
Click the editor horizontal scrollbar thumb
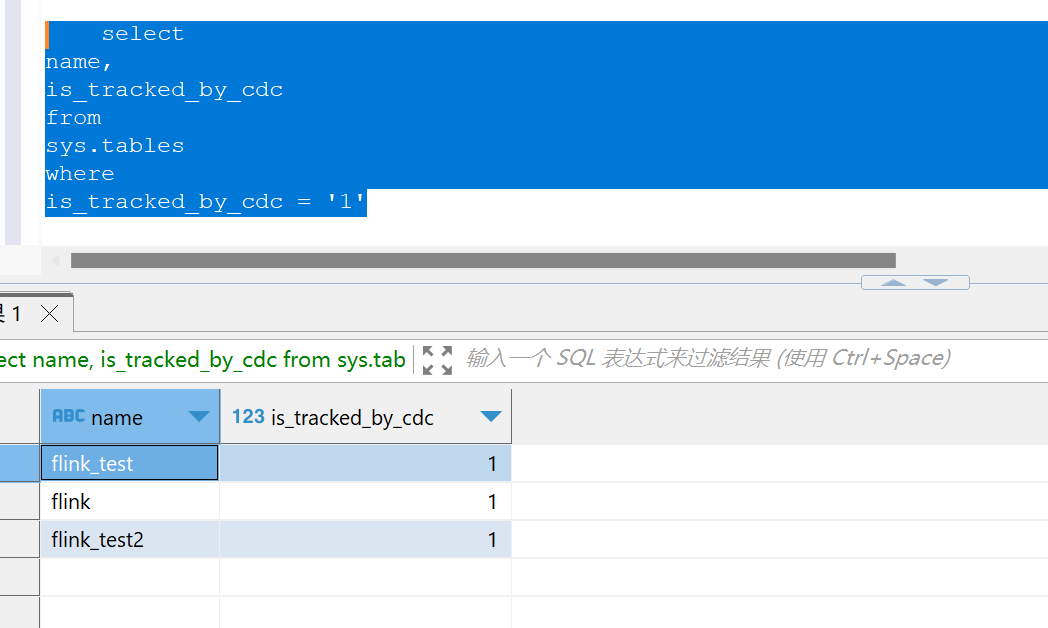pyautogui.click(x=483, y=261)
